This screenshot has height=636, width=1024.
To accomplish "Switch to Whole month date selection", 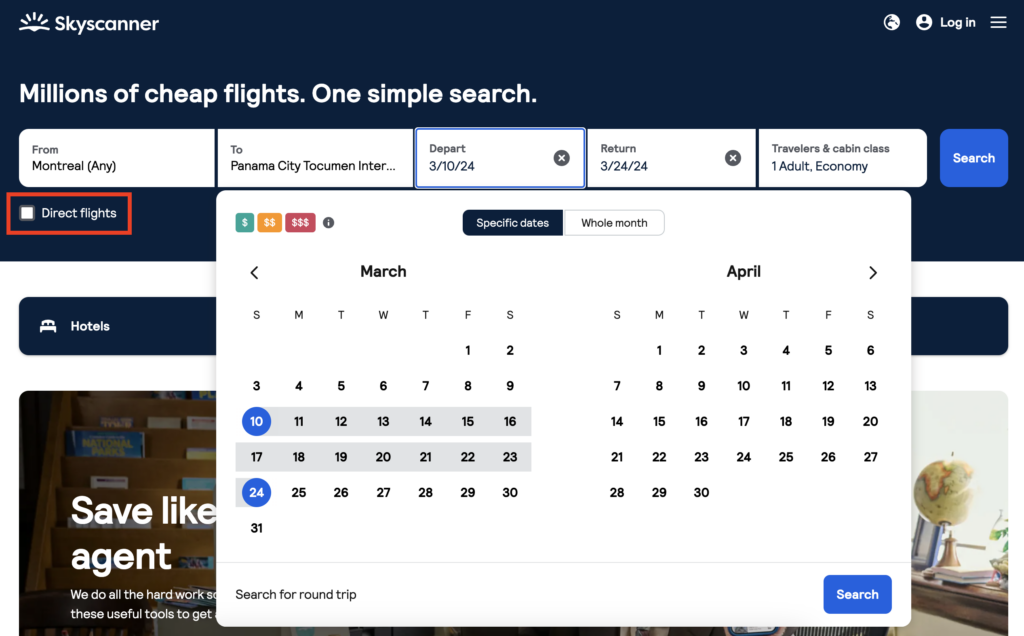I will coord(614,222).
